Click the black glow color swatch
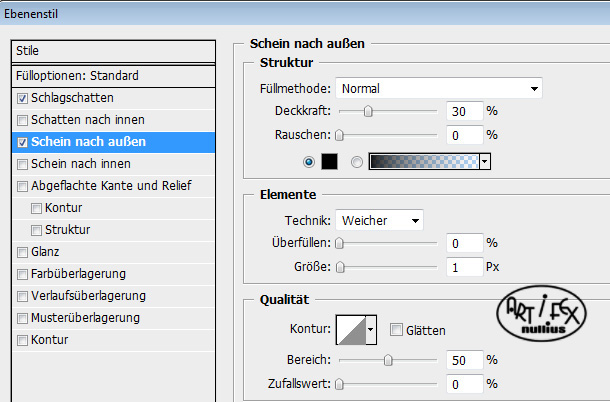Screen dimensions: 610x402 pyautogui.click(x=329, y=162)
